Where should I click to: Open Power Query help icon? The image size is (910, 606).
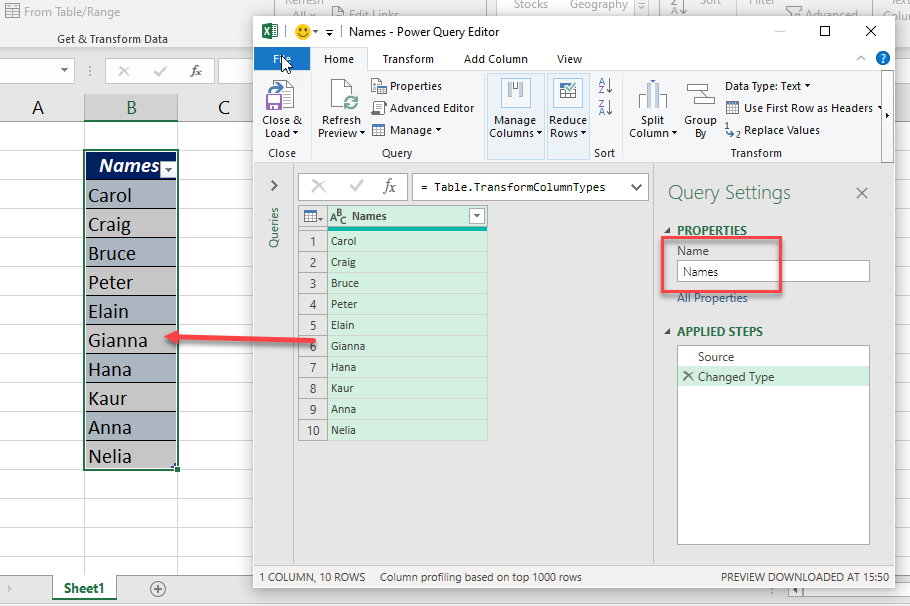(x=883, y=58)
